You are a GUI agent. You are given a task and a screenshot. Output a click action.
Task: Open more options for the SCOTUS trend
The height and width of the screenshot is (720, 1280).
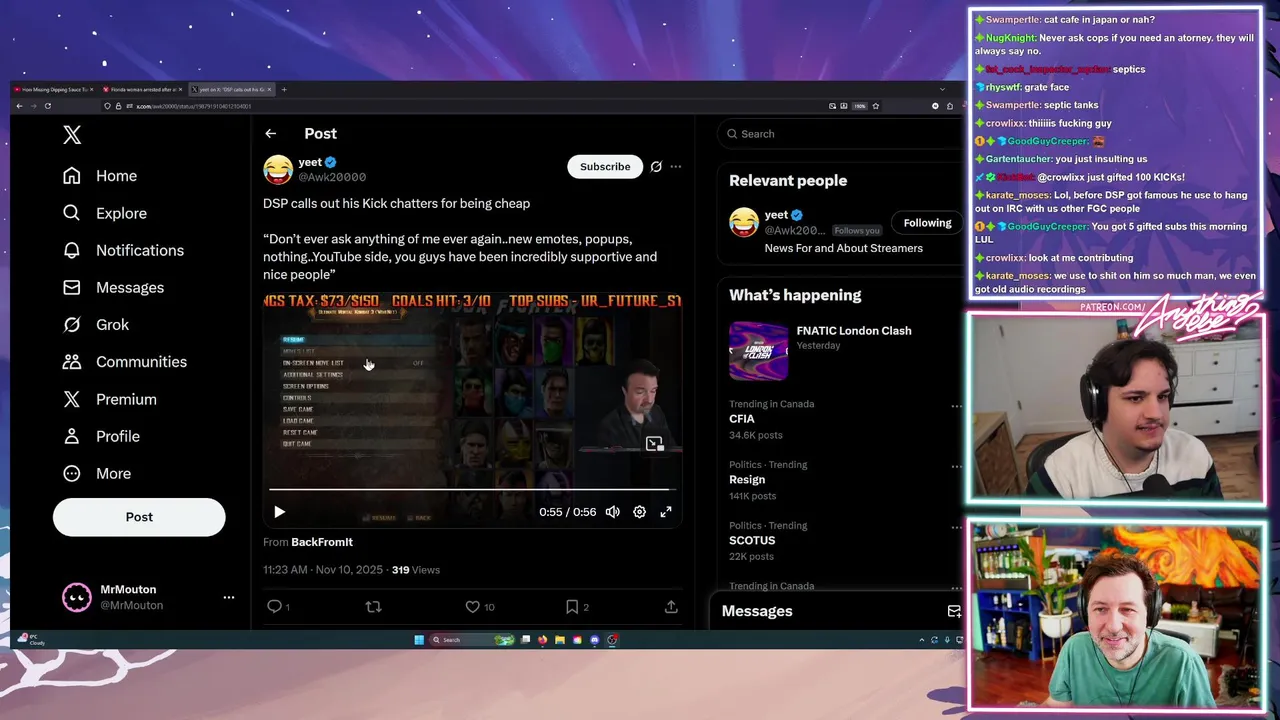coord(956,527)
